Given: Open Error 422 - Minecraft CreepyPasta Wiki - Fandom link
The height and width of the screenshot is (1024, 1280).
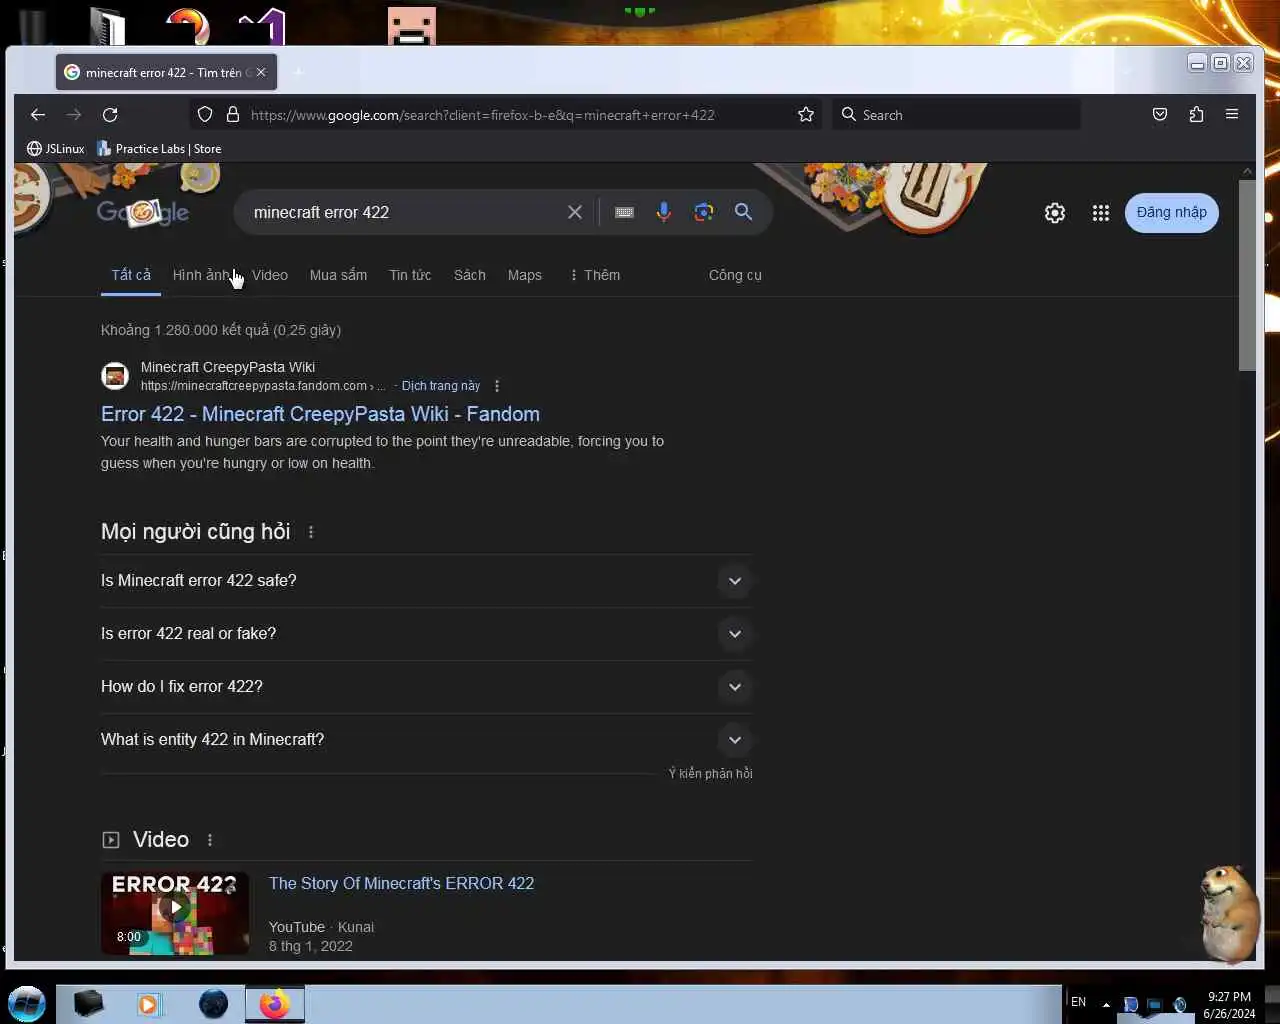Looking at the screenshot, I should 320,414.
